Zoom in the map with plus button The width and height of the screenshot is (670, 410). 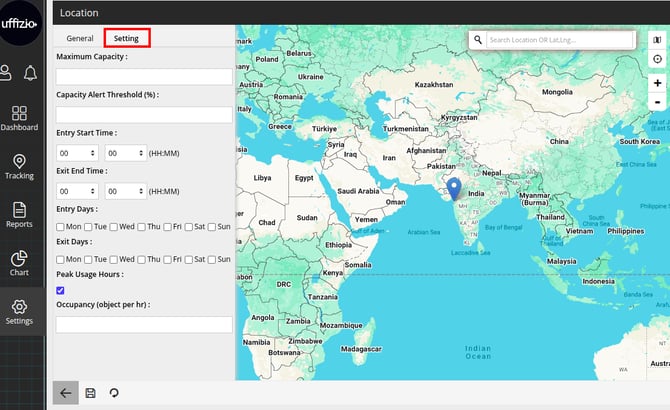[x=657, y=83]
